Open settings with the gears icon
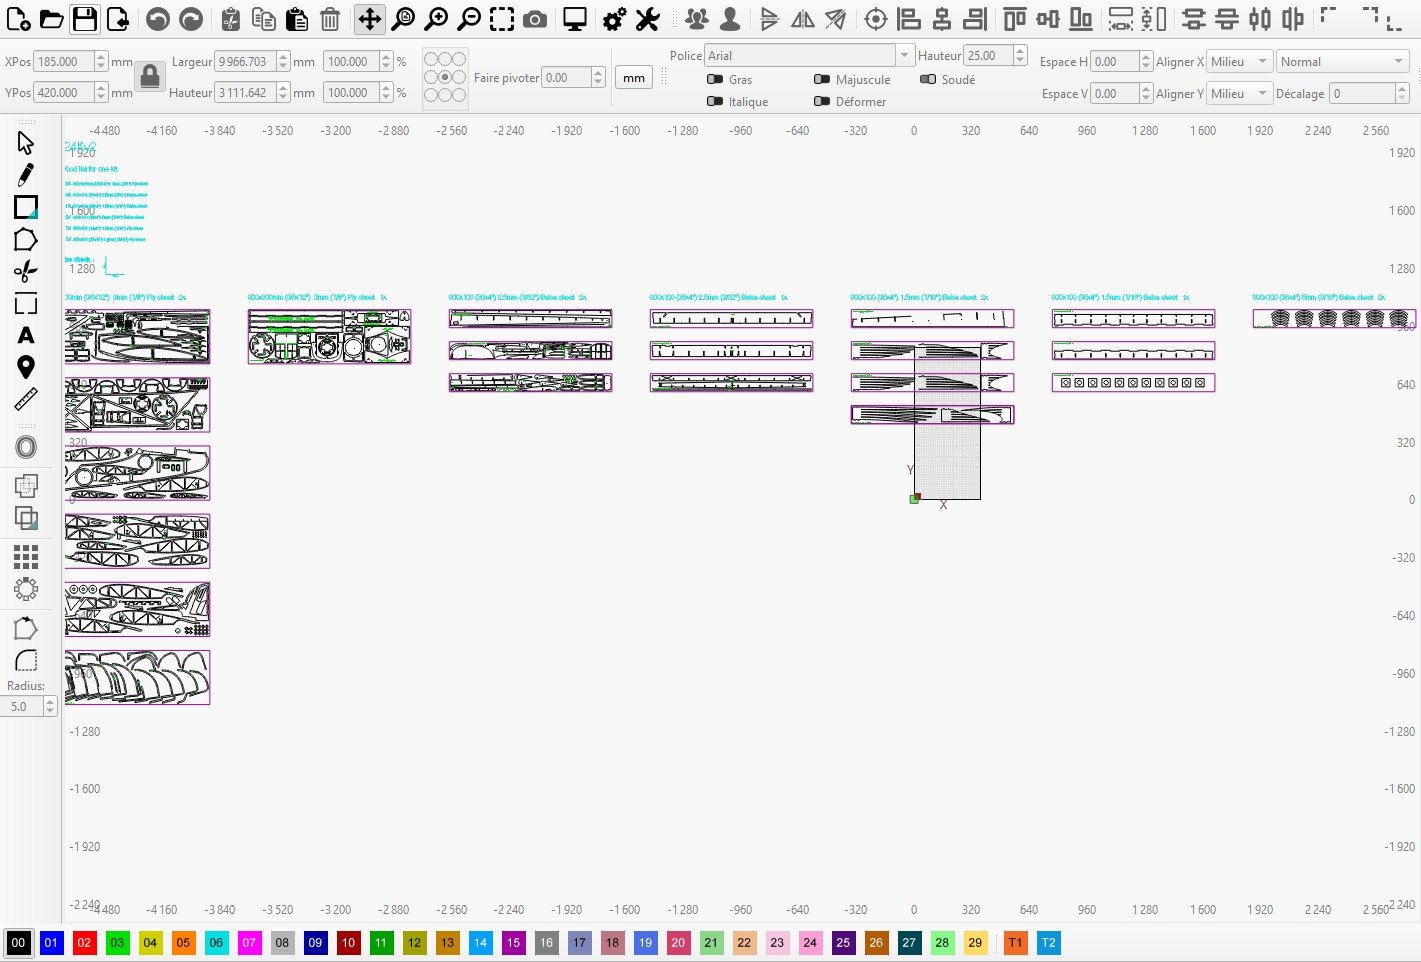1421x962 pixels. pos(614,19)
